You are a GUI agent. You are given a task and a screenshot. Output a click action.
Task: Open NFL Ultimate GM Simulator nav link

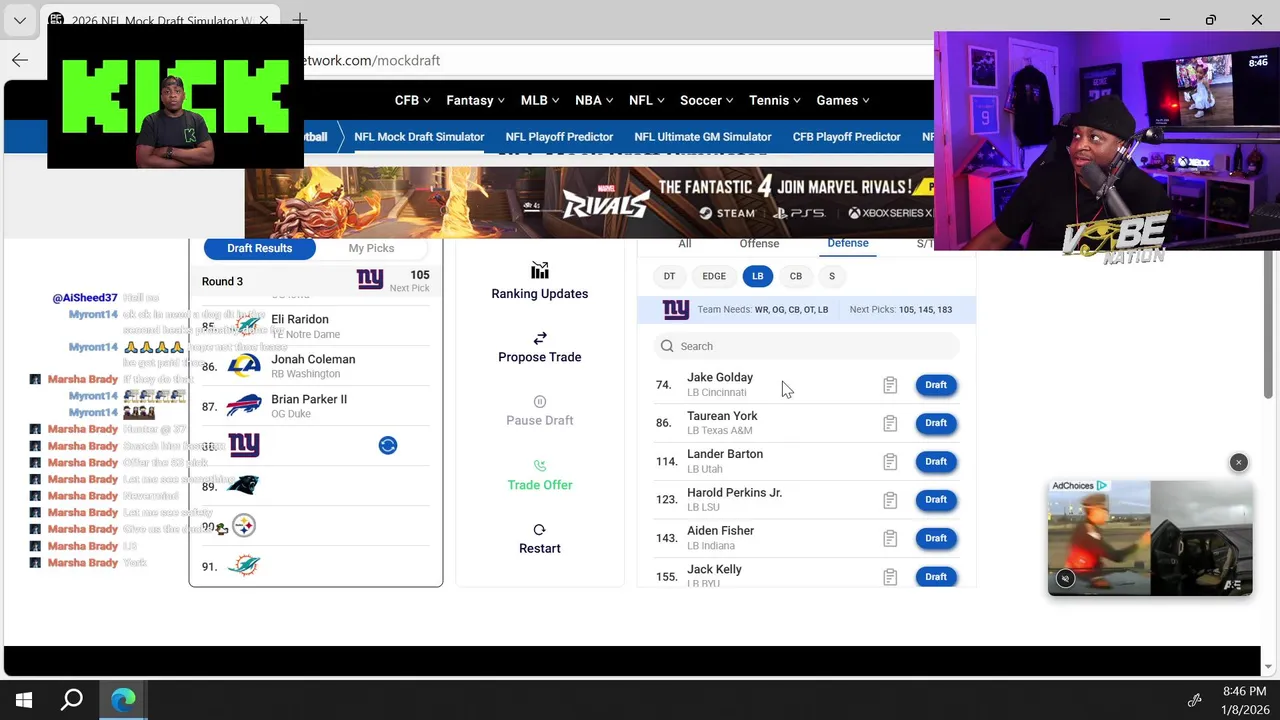[703, 137]
